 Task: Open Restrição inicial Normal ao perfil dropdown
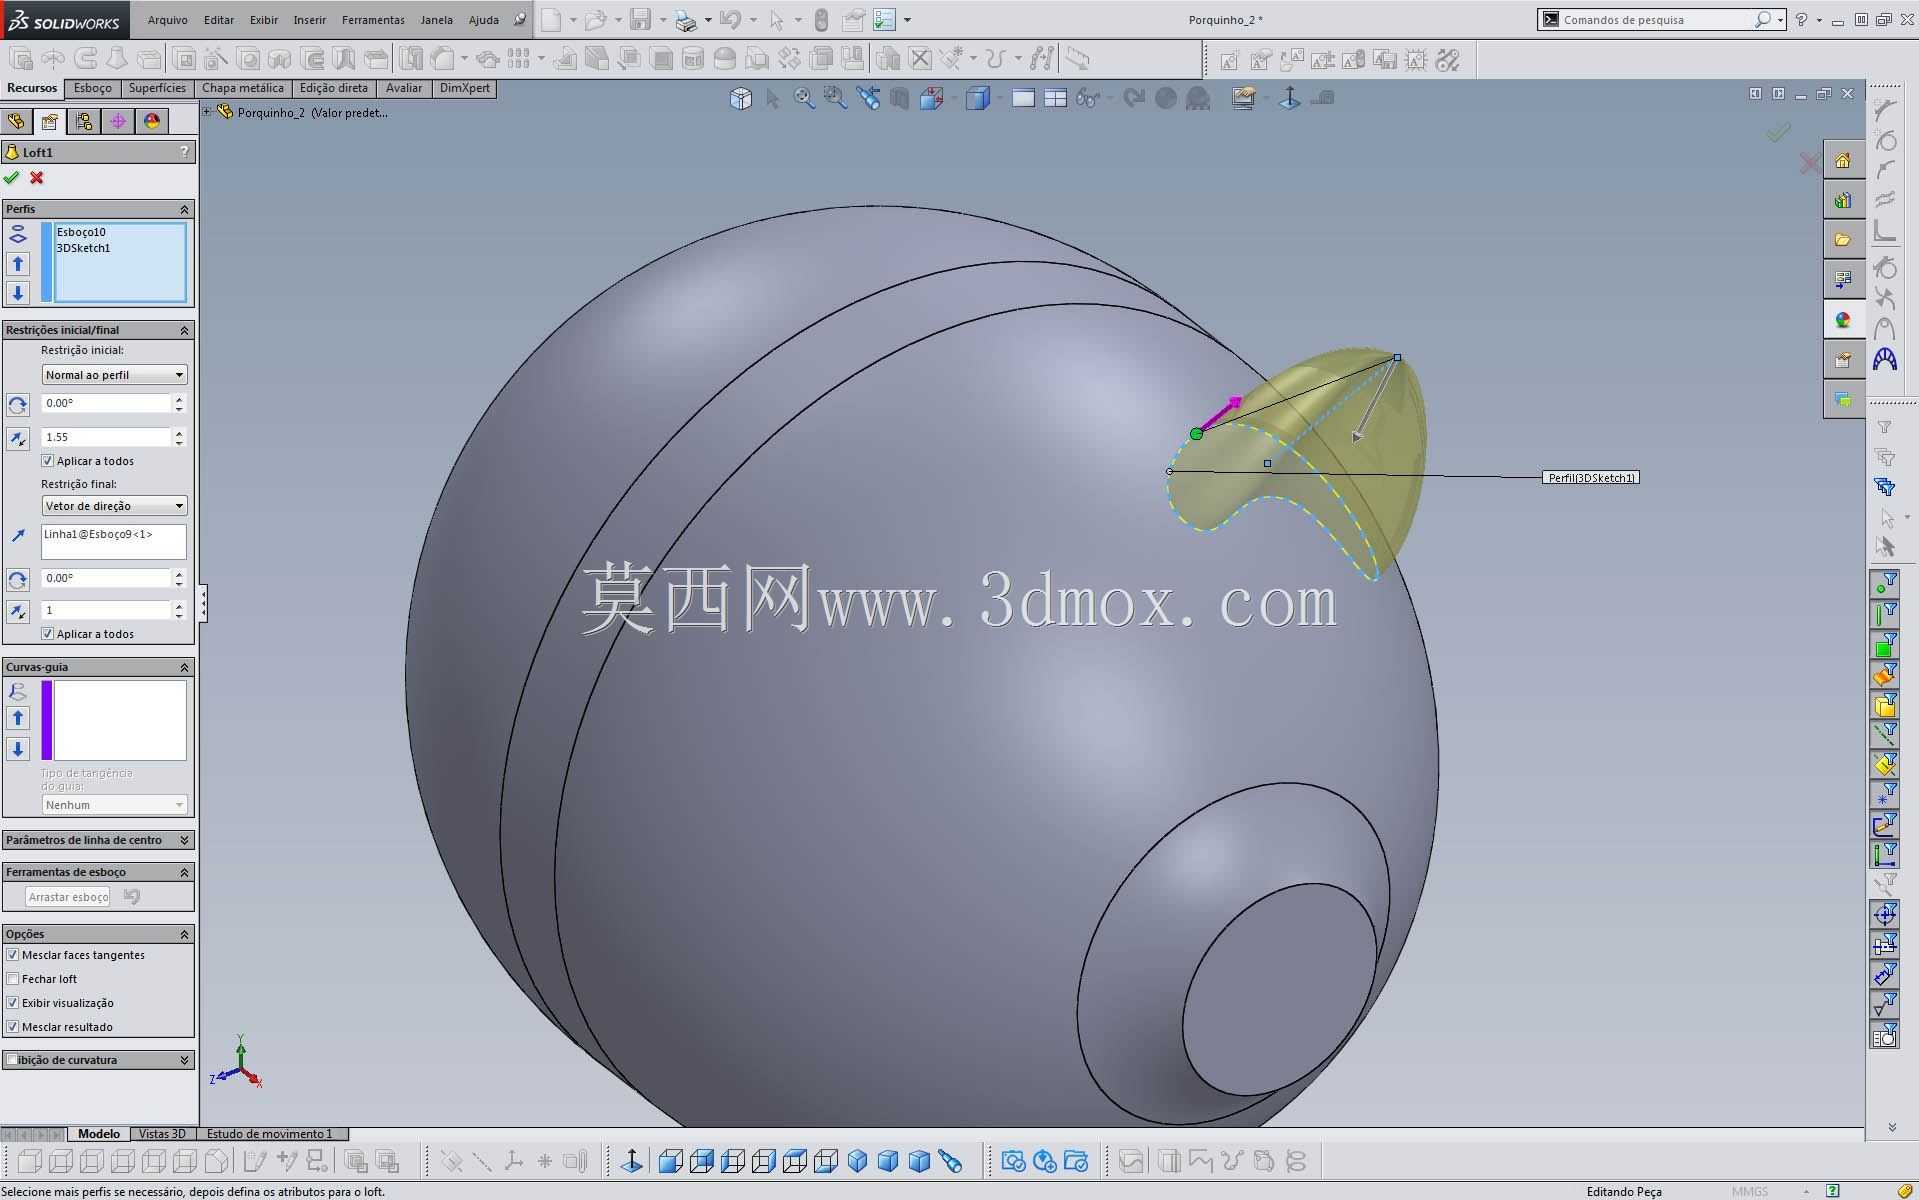tap(114, 375)
